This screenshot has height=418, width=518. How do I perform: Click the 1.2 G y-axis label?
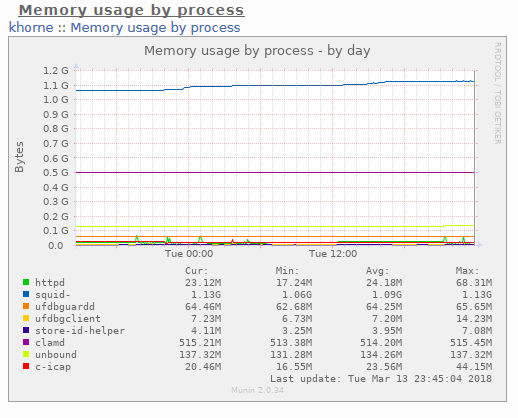tap(56, 71)
